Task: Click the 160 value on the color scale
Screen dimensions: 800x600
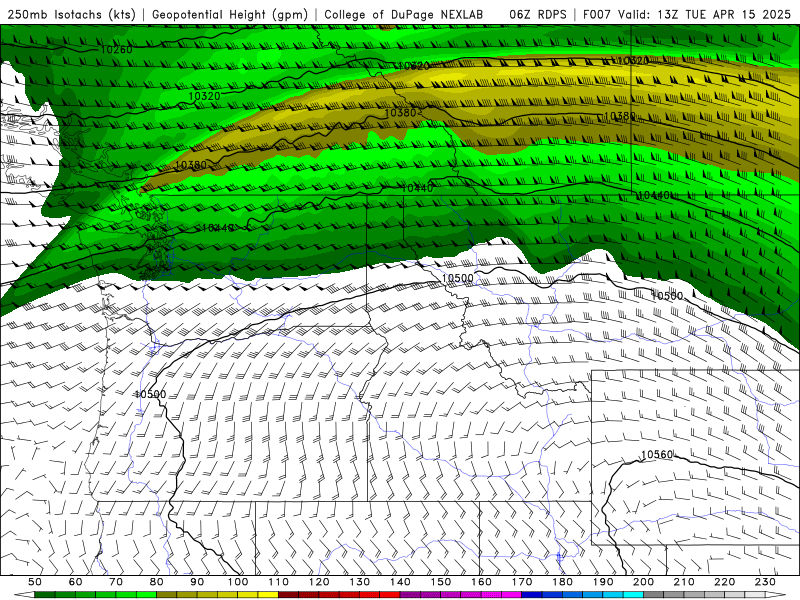Action: click(x=481, y=582)
